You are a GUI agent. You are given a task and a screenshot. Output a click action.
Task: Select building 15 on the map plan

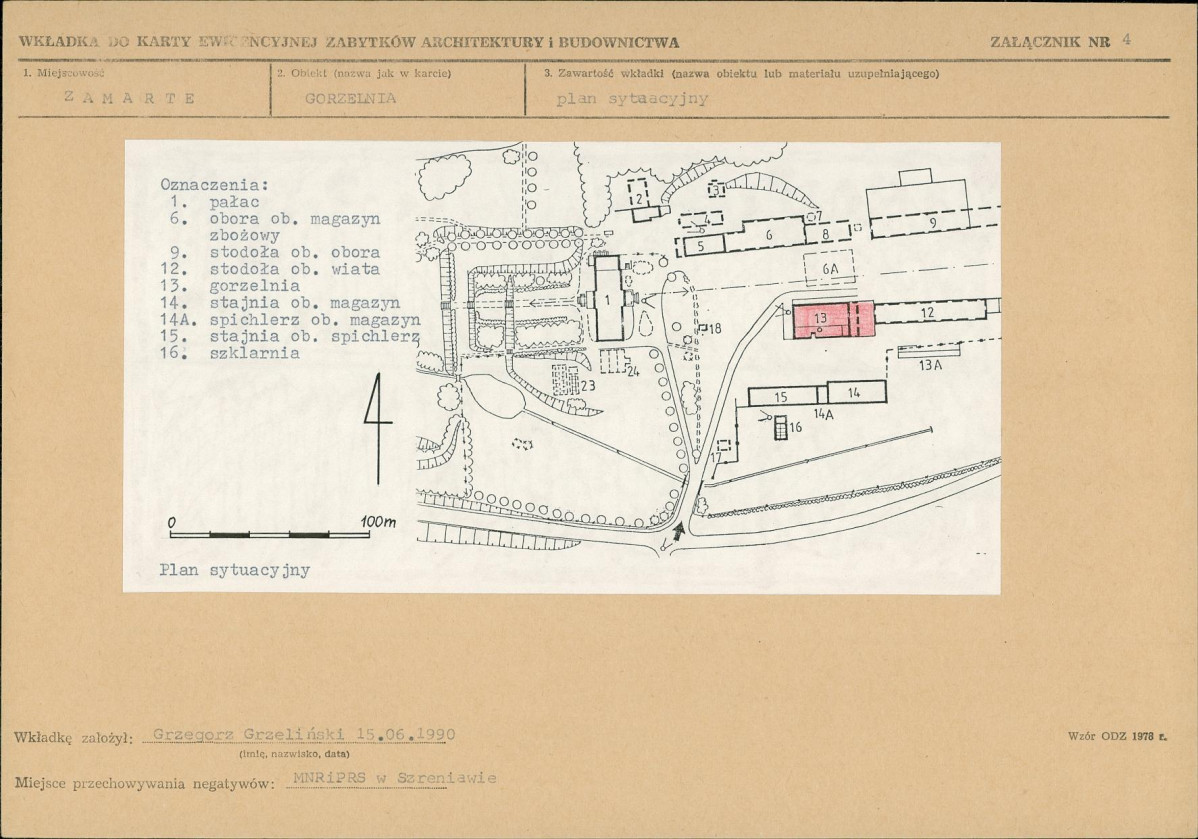pyautogui.click(x=782, y=395)
